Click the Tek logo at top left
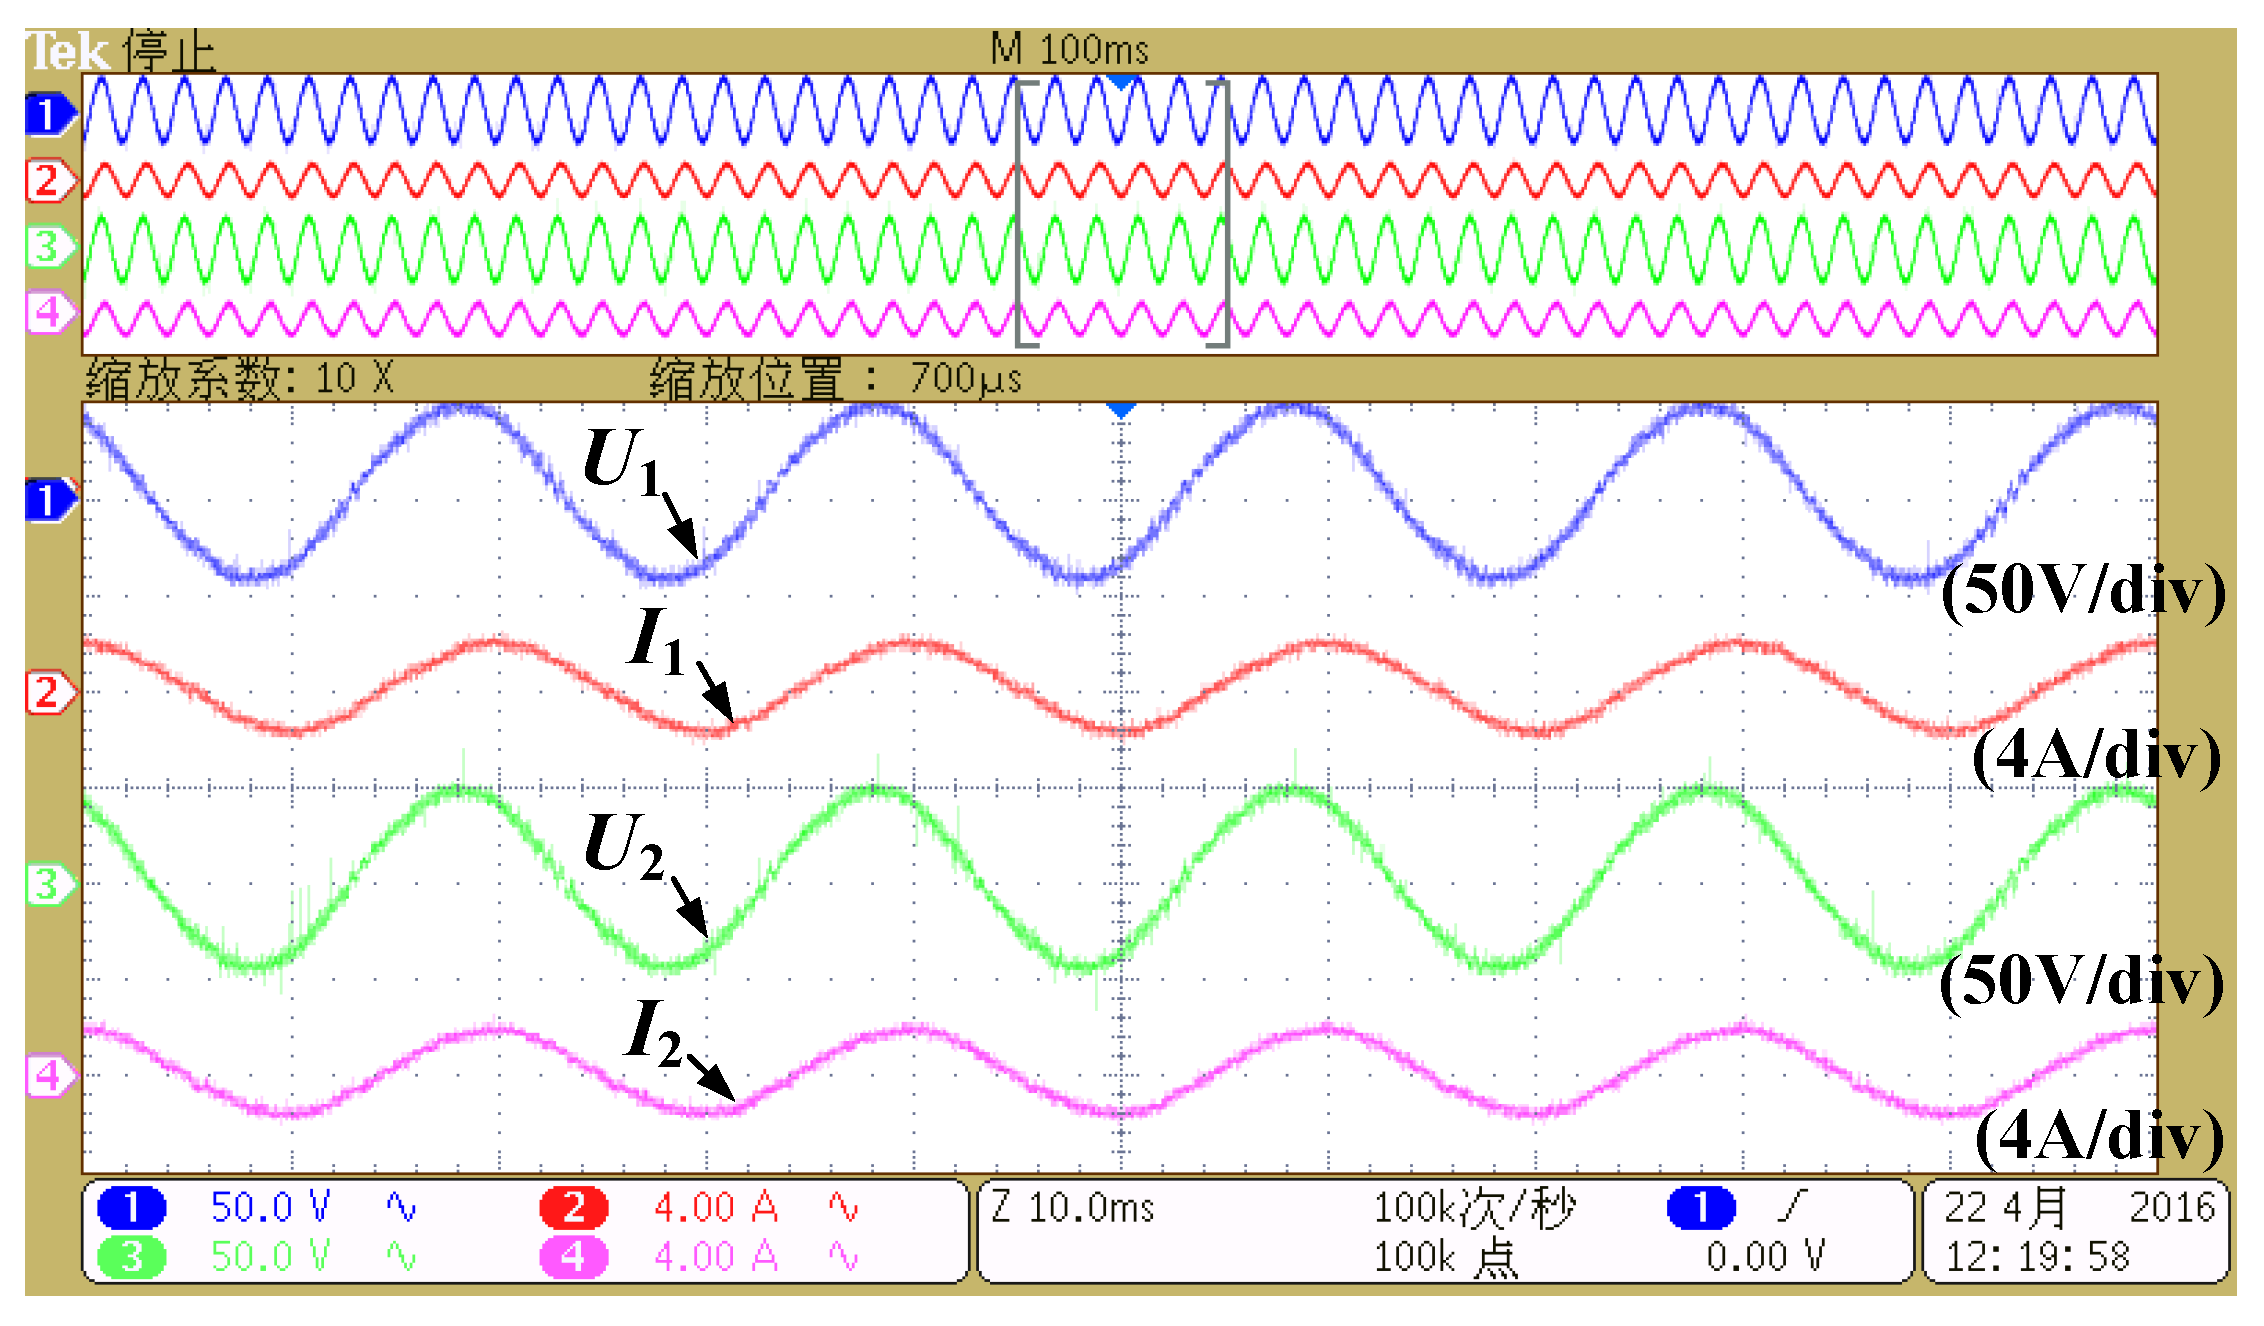 [66, 52]
